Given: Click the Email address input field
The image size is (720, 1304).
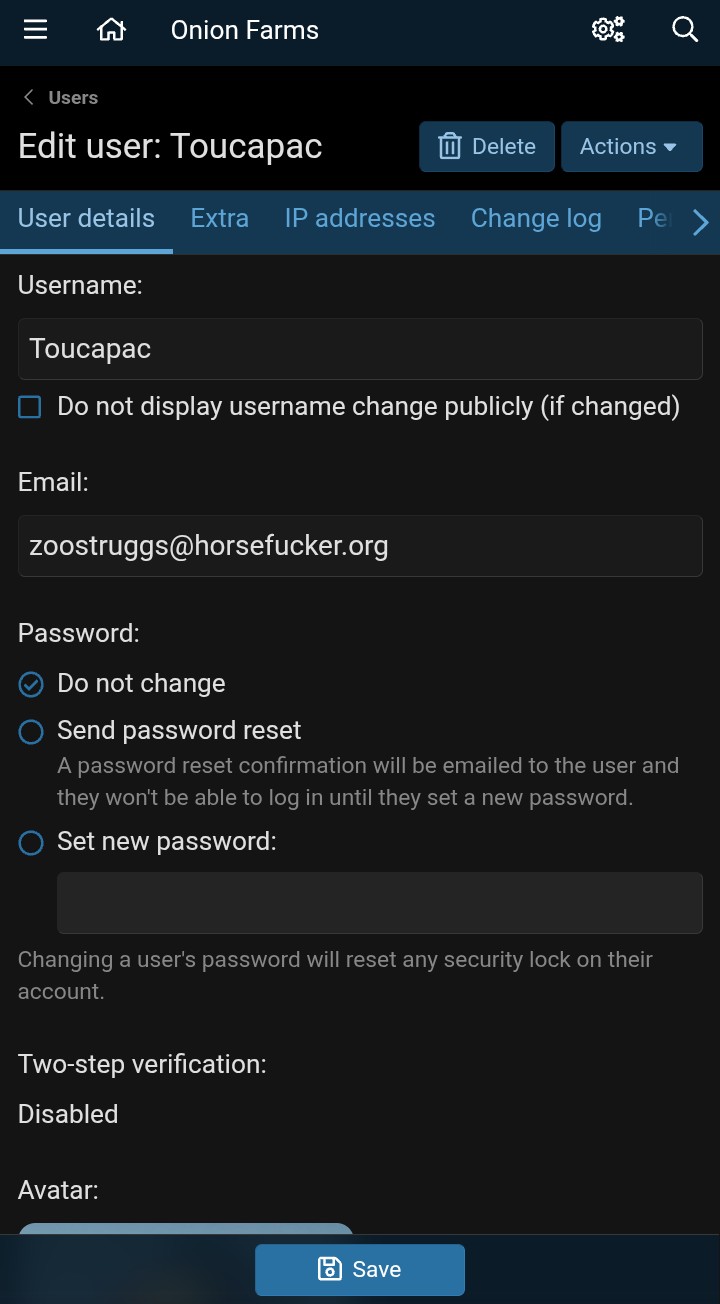Looking at the screenshot, I should (x=360, y=546).
